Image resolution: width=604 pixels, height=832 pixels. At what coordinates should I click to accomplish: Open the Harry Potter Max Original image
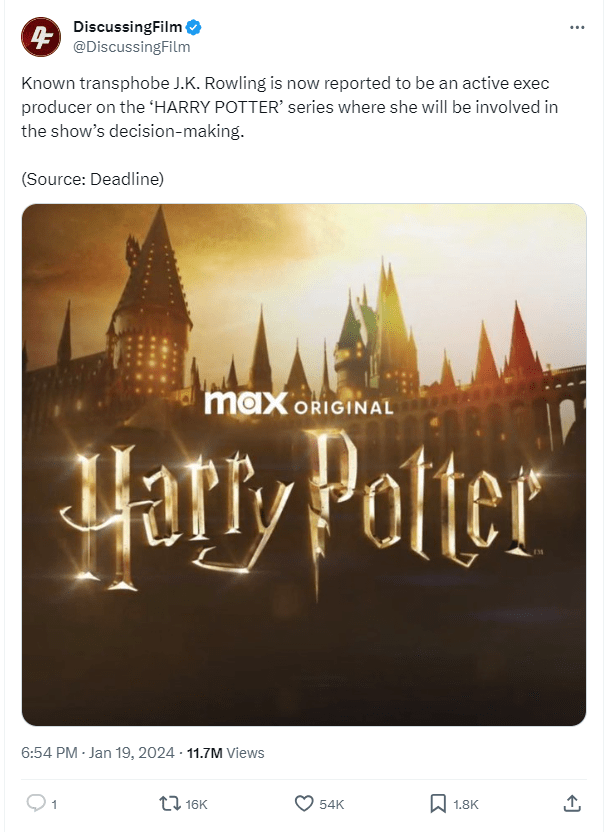coord(304,464)
